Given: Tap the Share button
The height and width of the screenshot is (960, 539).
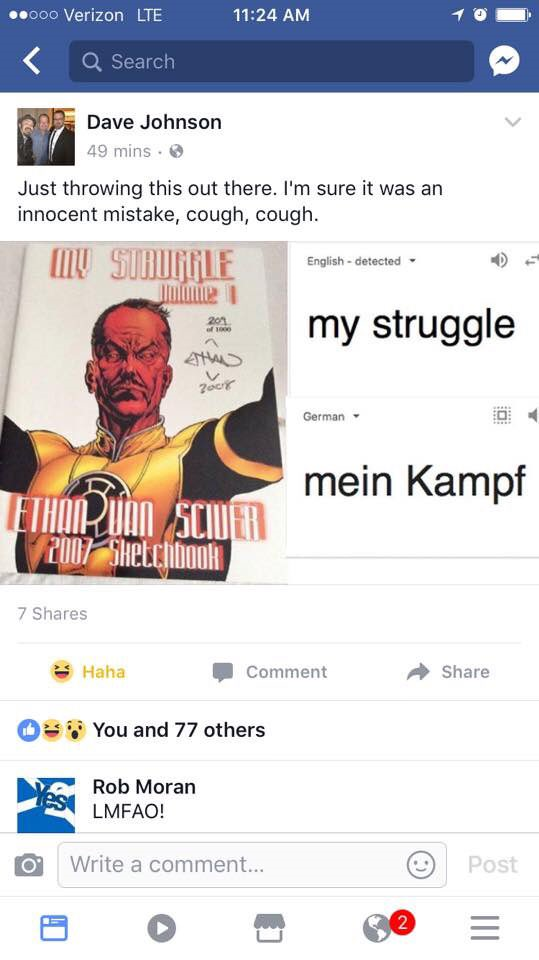Looking at the screenshot, I should pos(448,672).
